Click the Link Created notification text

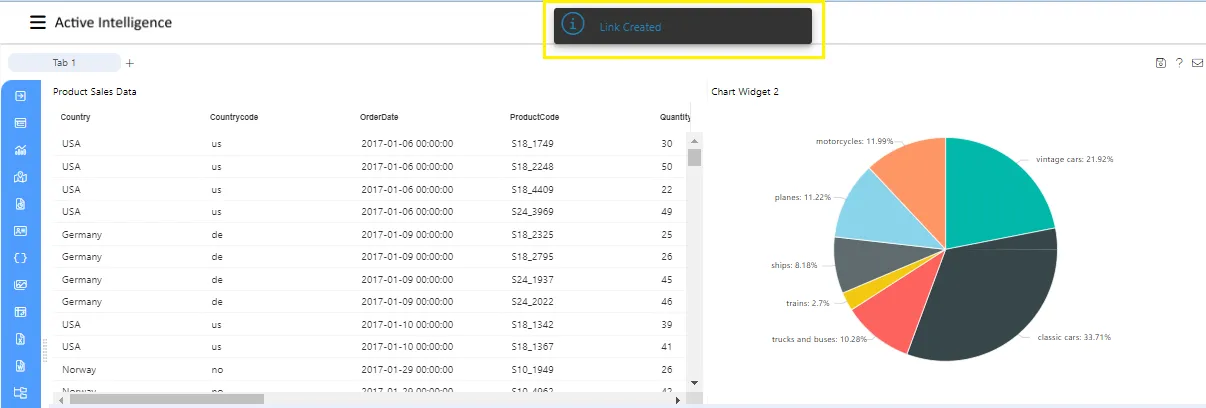pyautogui.click(x=630, y=27)
